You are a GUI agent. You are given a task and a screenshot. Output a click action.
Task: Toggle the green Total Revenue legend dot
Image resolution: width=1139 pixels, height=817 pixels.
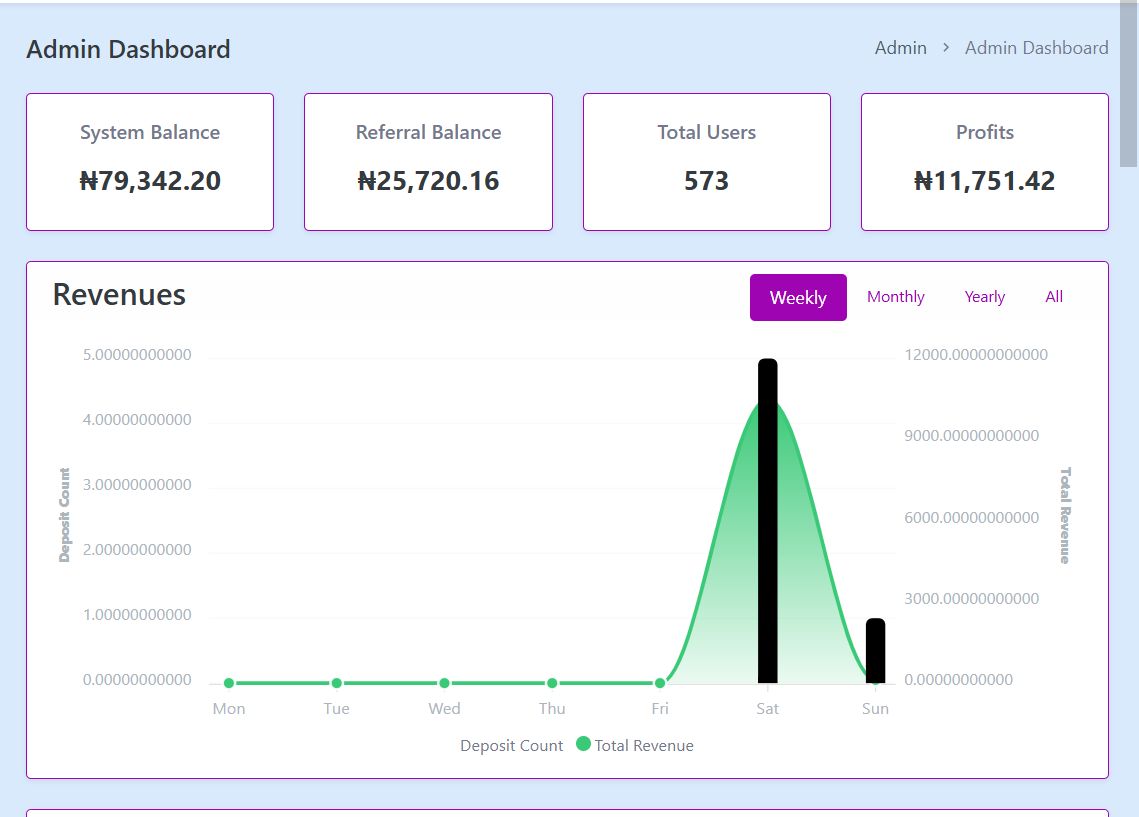pyautogui.click(x=584, y=745)
